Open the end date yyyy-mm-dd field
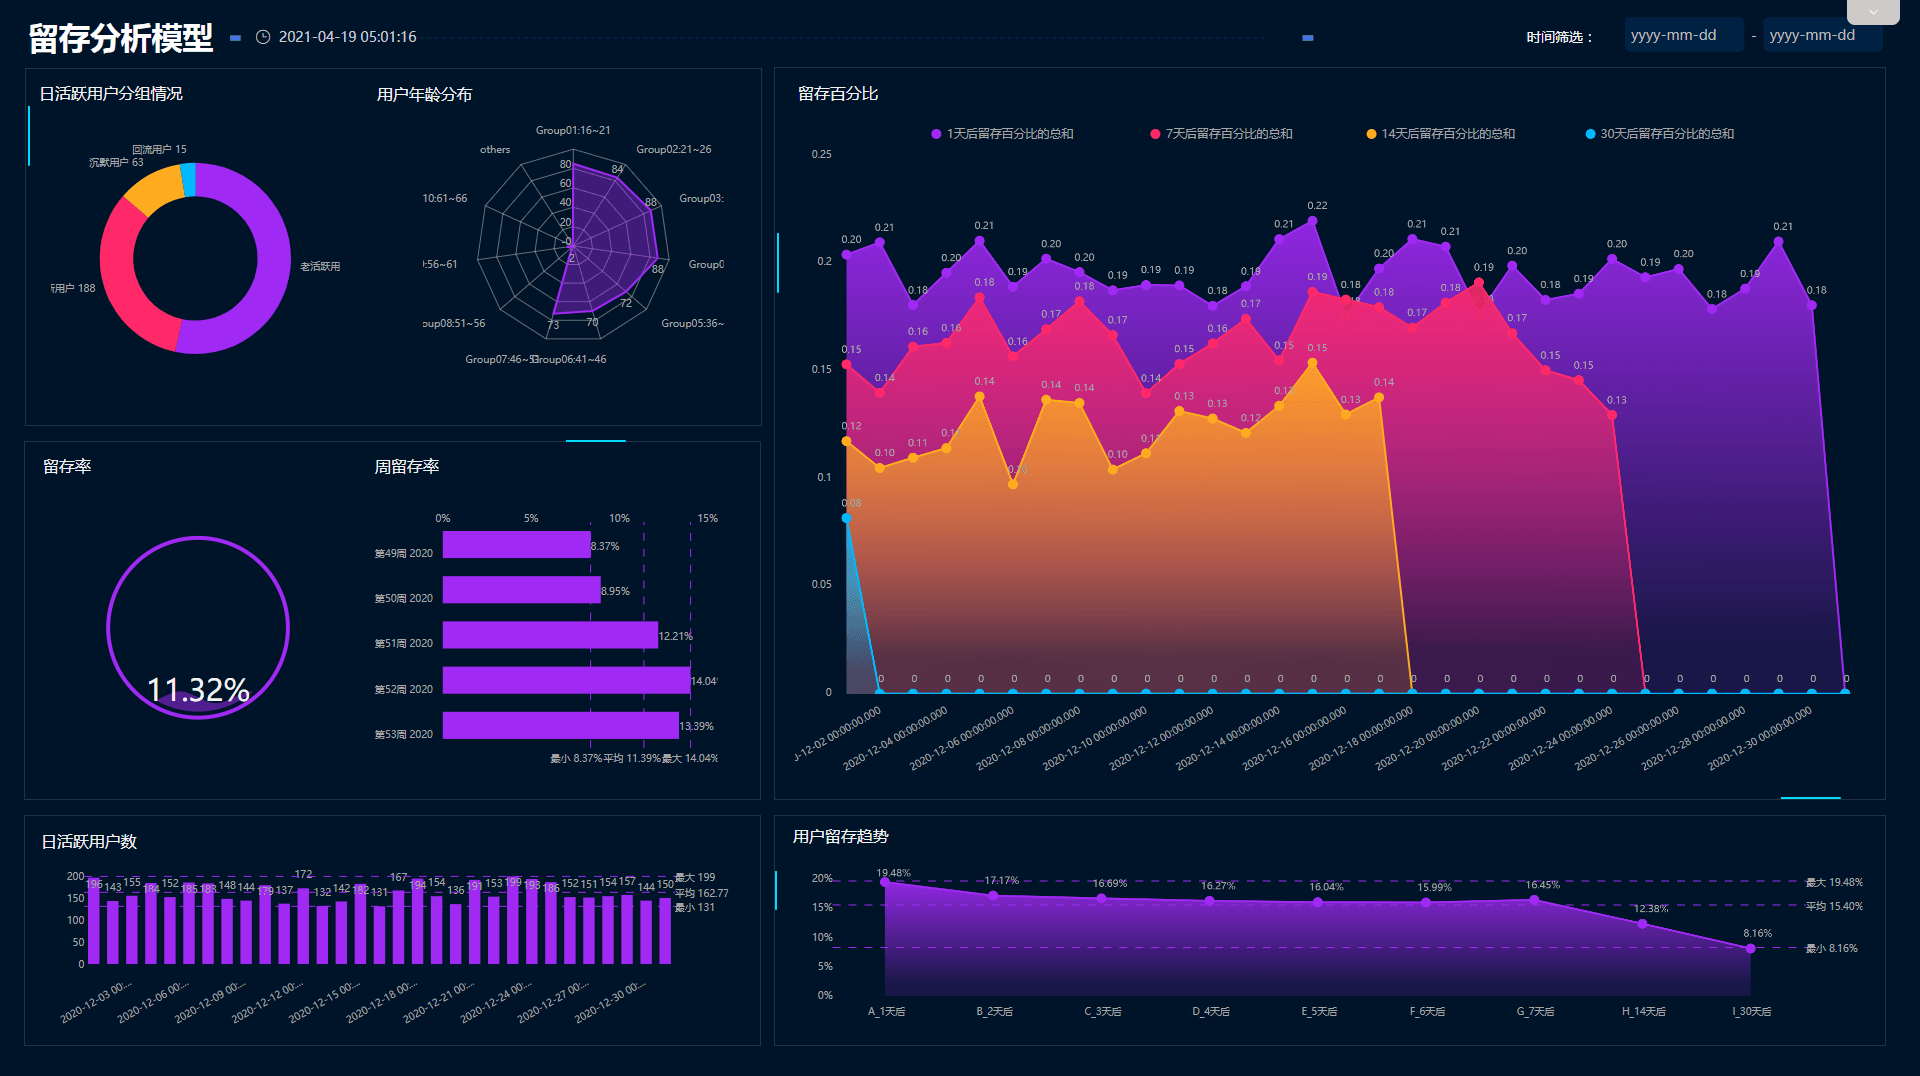Screen dimensions: 1920x1076 (1823, 35)
